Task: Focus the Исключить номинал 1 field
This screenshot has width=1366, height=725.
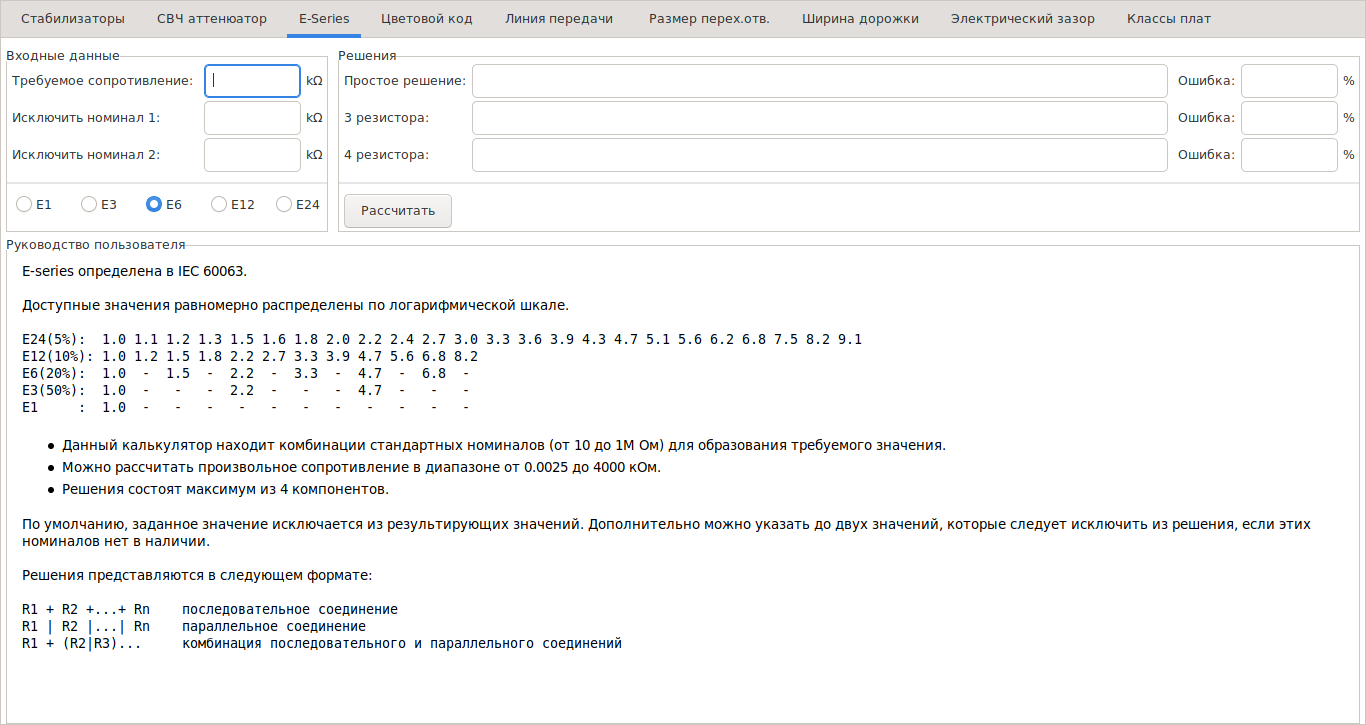Action: point(252,118)
